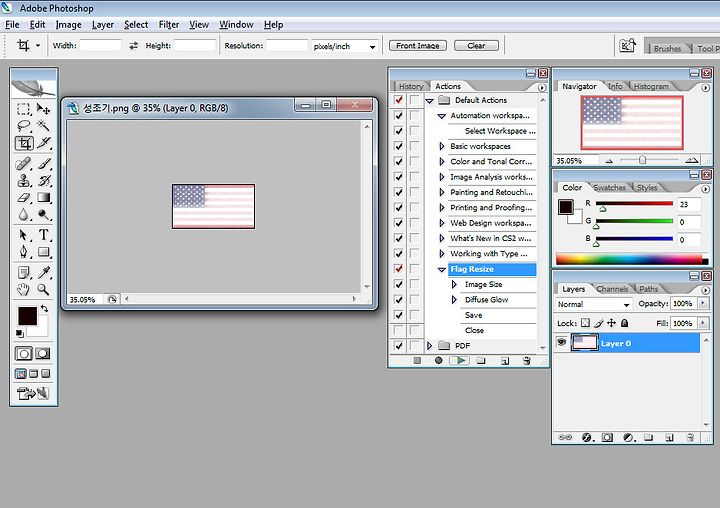Click Begin recording in Actions panel
The width and height of the screenshot is (720, 508).
[x=439, y=361]
